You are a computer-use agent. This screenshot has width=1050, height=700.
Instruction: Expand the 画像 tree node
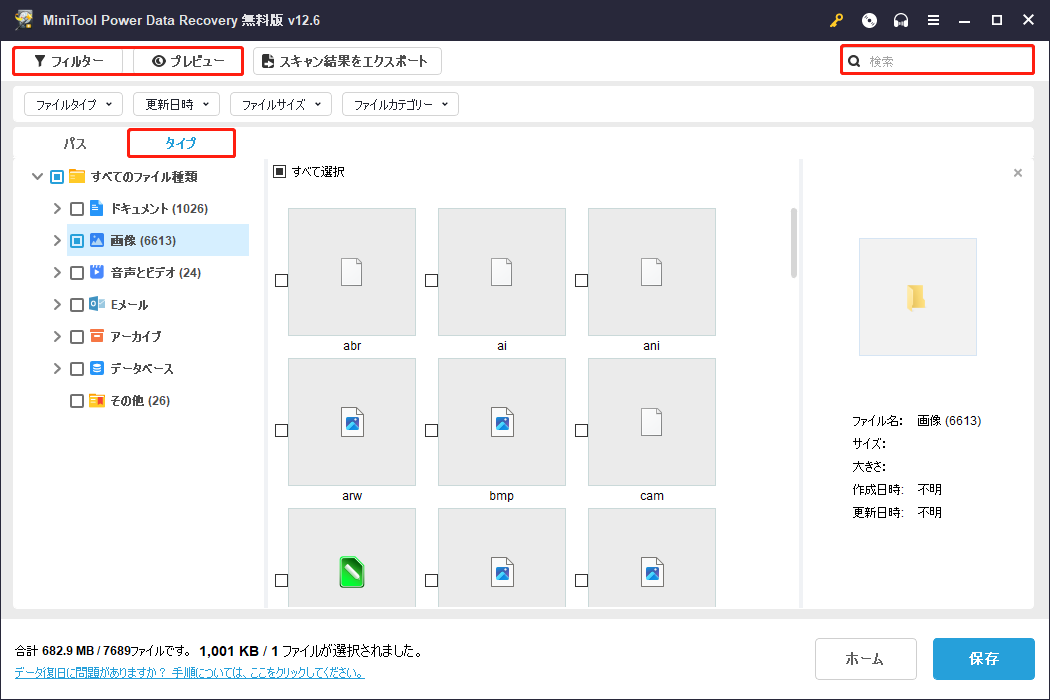[57, 240]
